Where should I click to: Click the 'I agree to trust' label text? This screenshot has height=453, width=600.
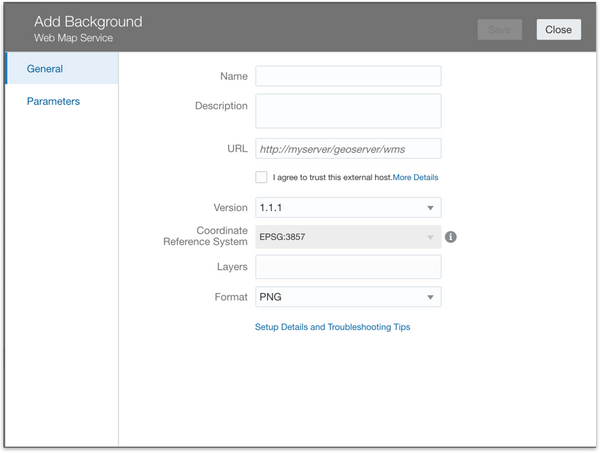(x=331, y=177)
